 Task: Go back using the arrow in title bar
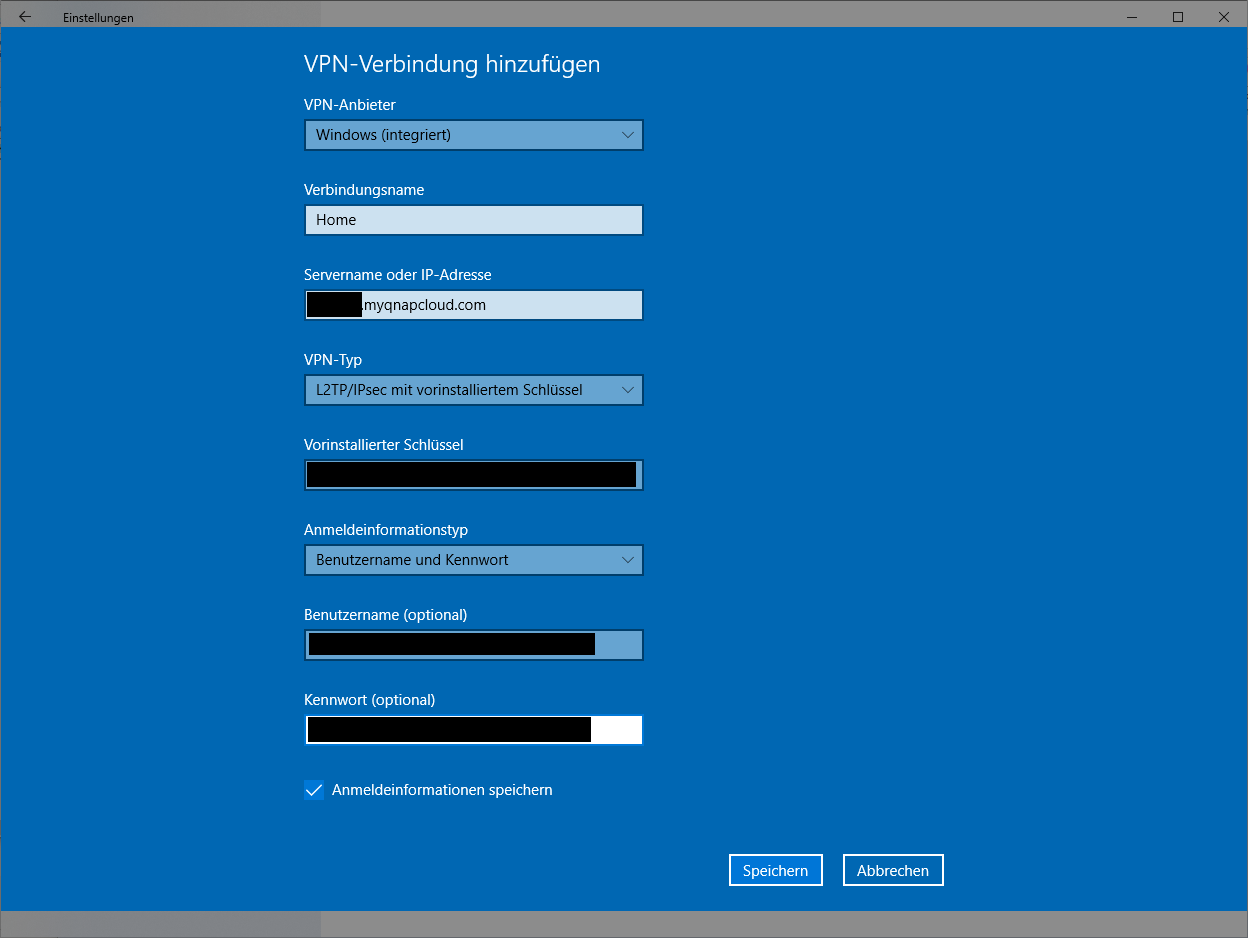click(x=25, y=16)
